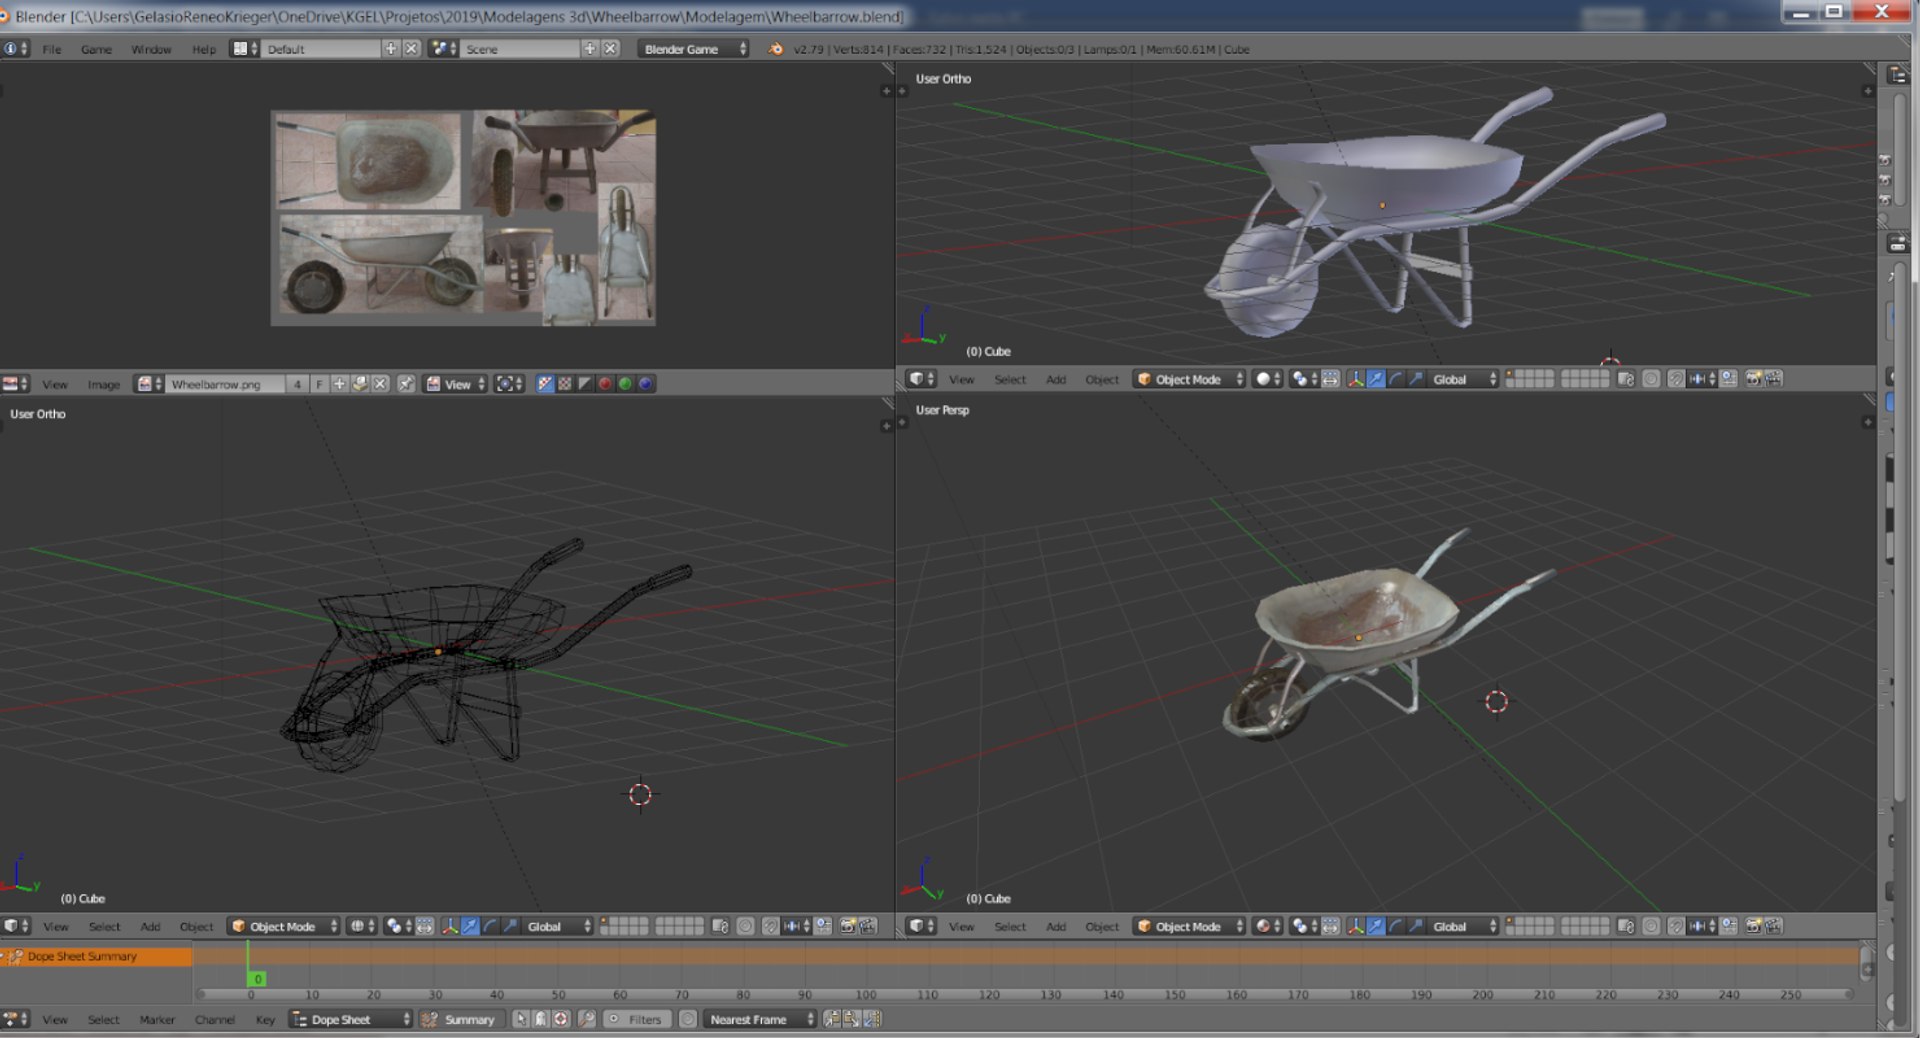Toggle only selected filter arrow in dope sheet
1920x1038 pixels.
pos(521,1019)
